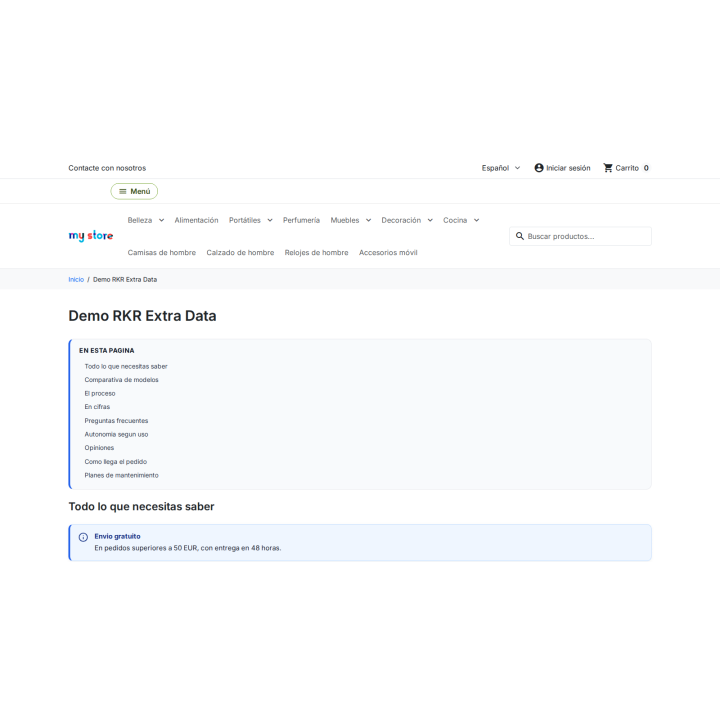Go to Relojes de hombre category

click(316, 253)
